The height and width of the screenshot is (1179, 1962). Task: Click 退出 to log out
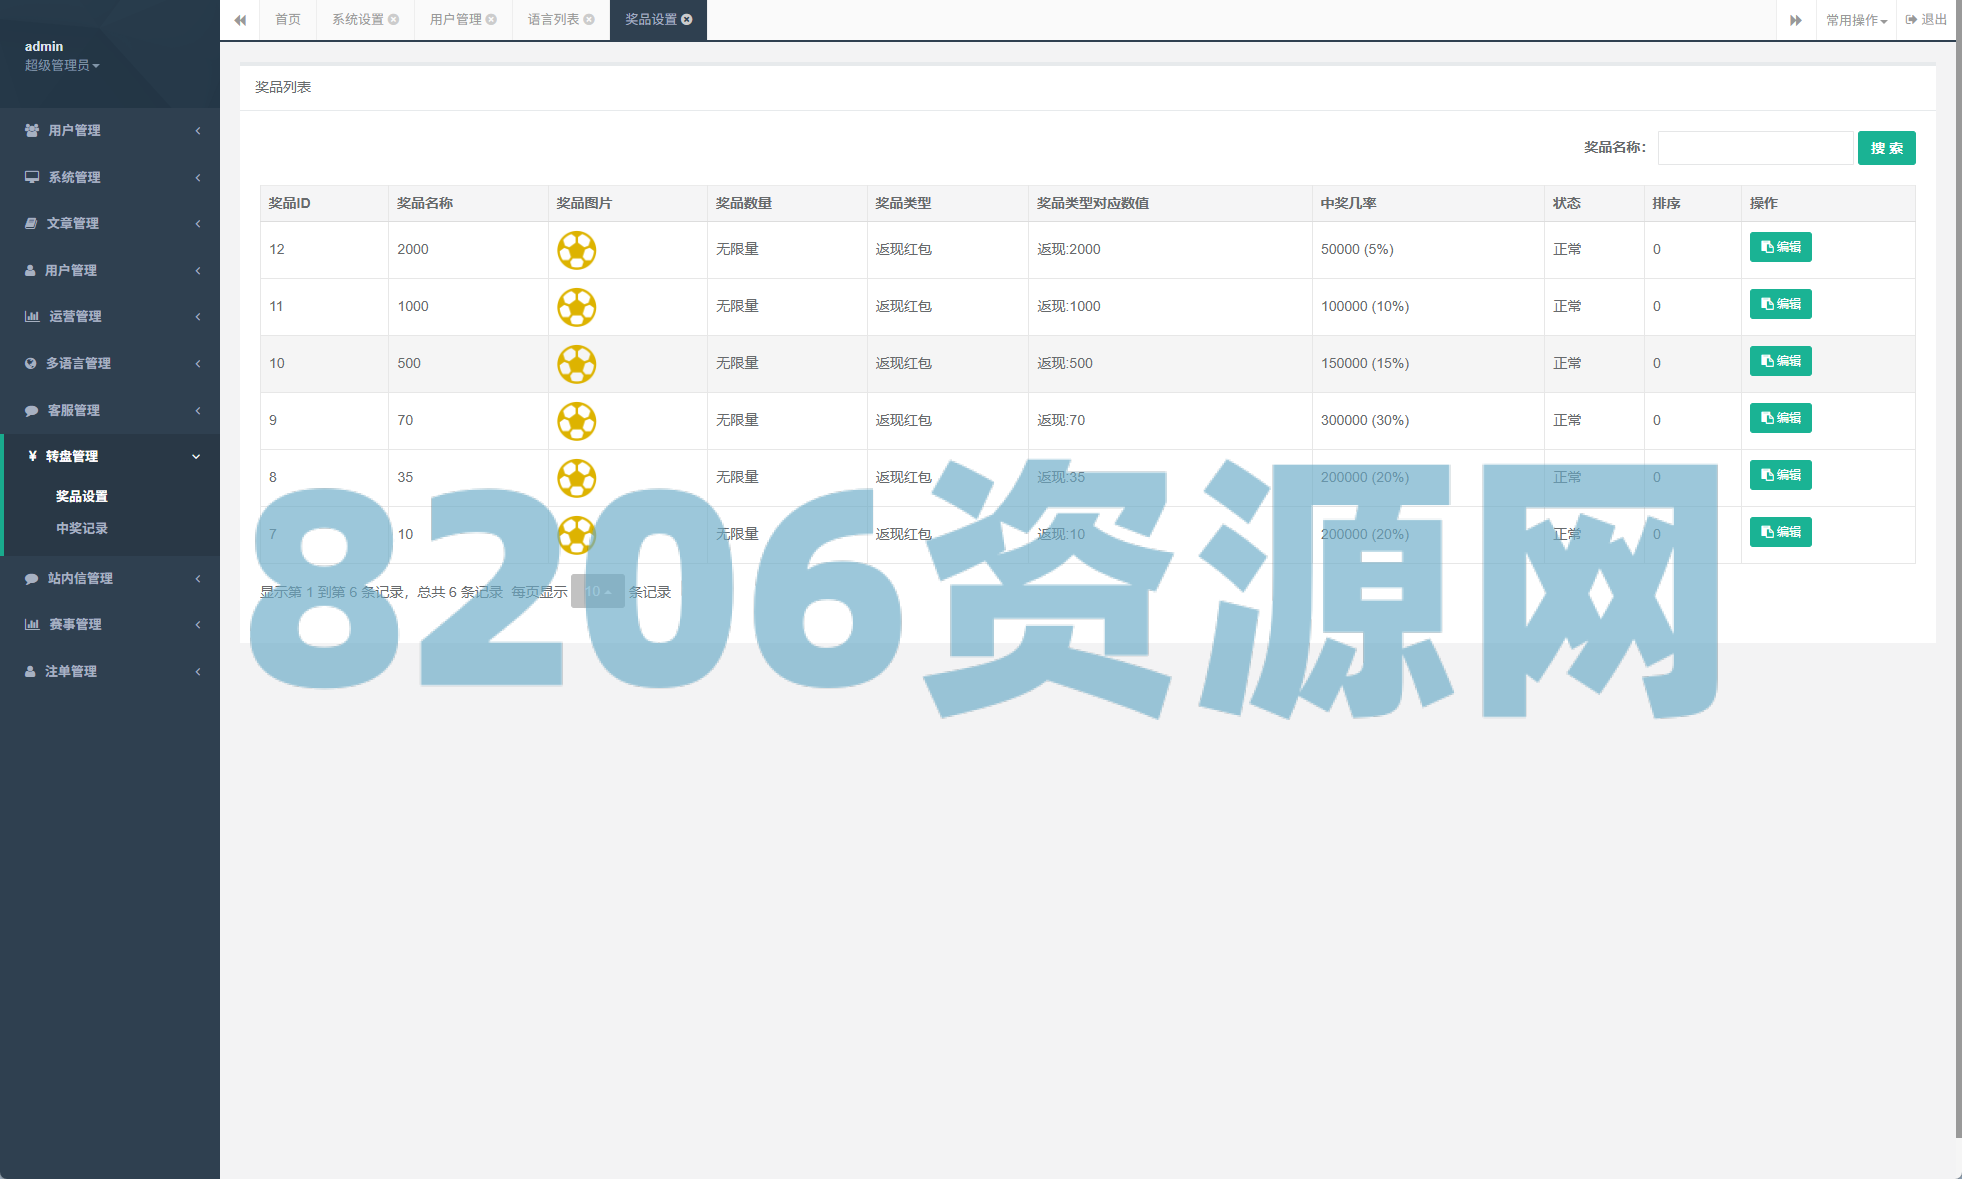point(1926,20)
